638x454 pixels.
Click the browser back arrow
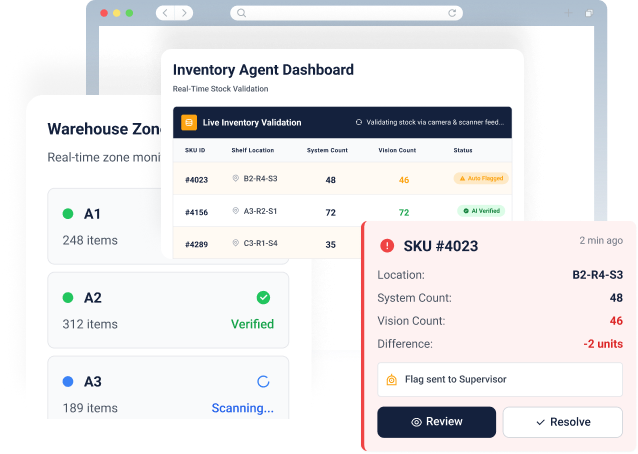(166, 13)
